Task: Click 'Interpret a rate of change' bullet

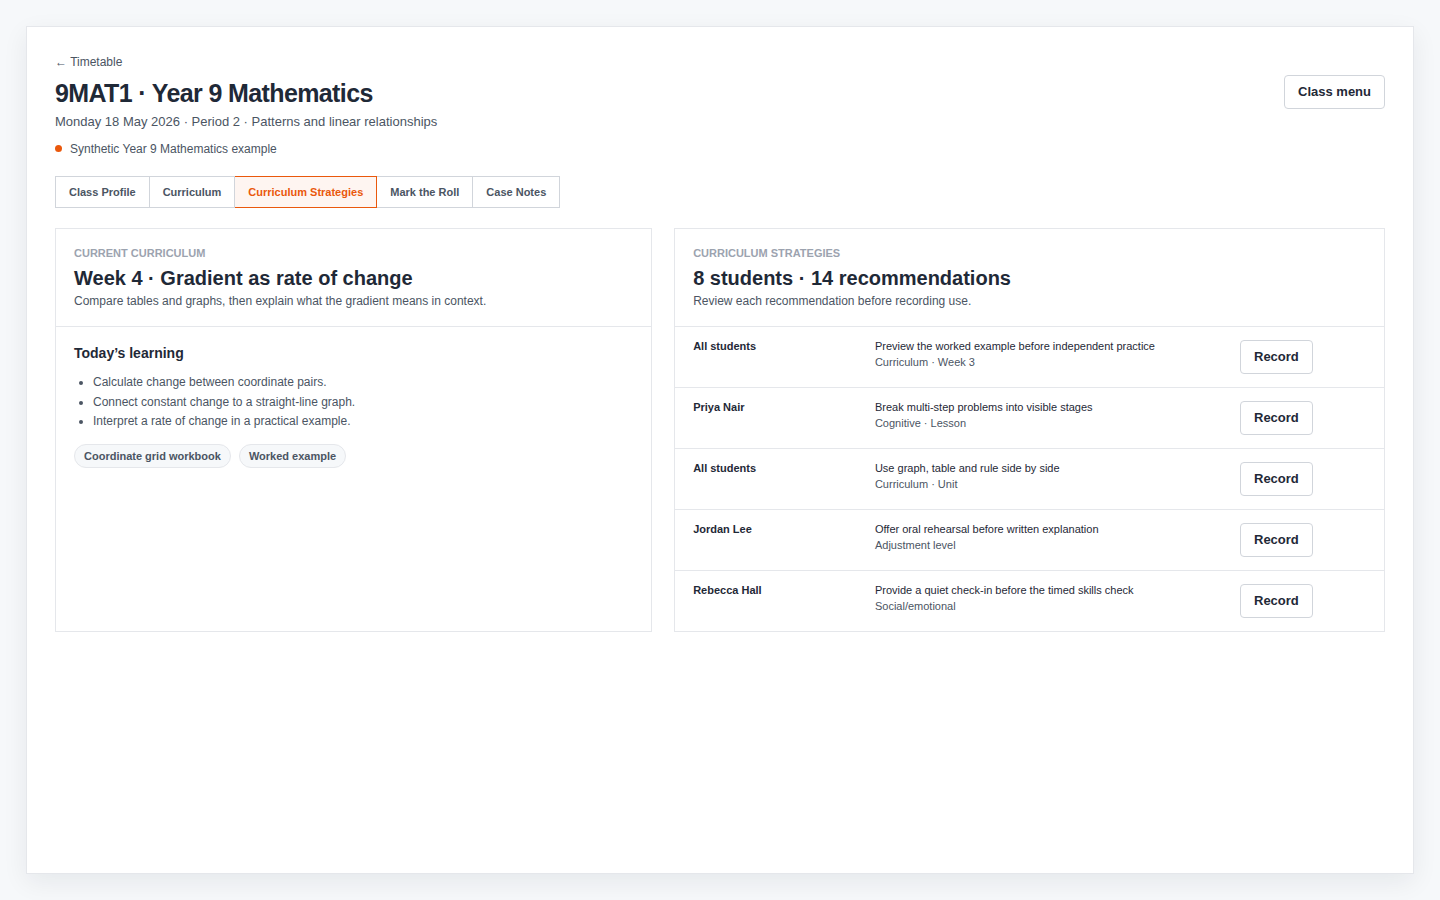Action: click(x=221, y=421)
